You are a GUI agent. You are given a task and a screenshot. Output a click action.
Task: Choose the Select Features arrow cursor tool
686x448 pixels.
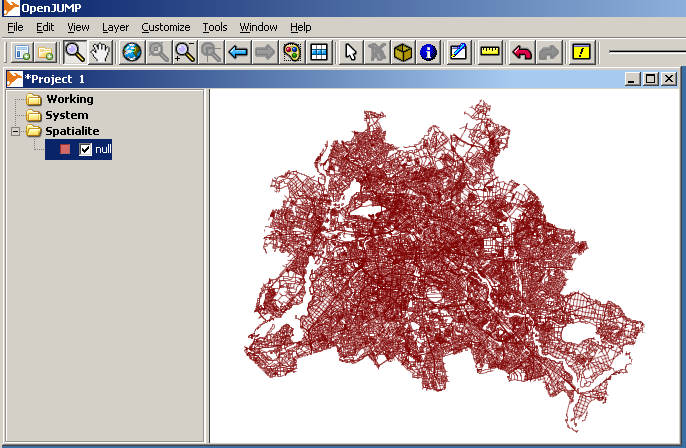pyautogui.click(x=350, y=52)
